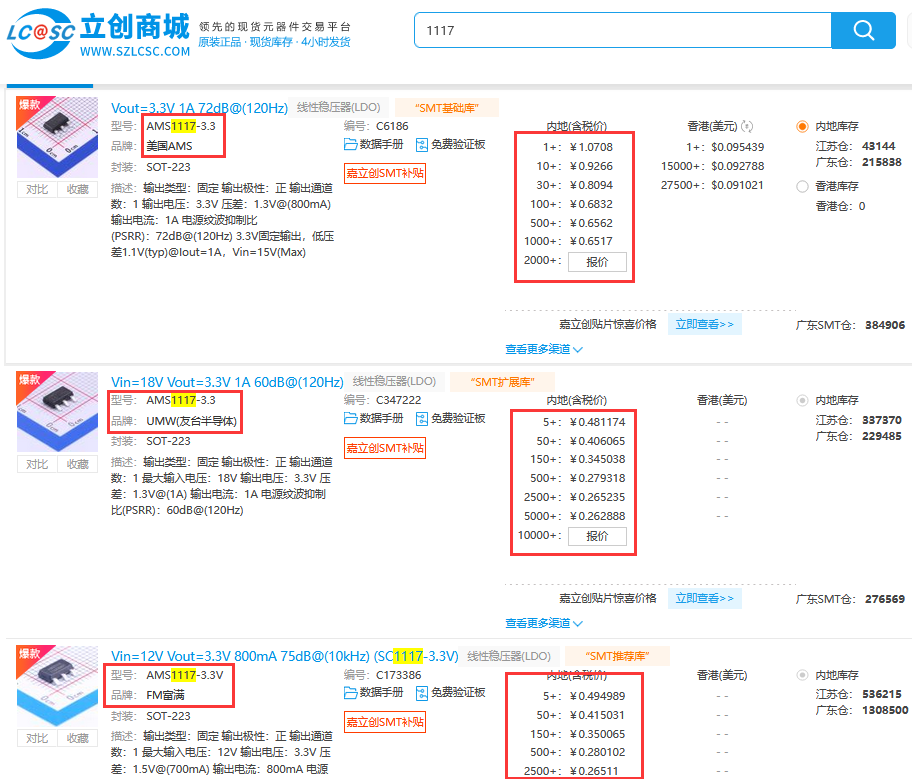The width and height of the screenshot is (912, 779).
Task: Click 数据手册 text link for C6186
Action: 382,144
